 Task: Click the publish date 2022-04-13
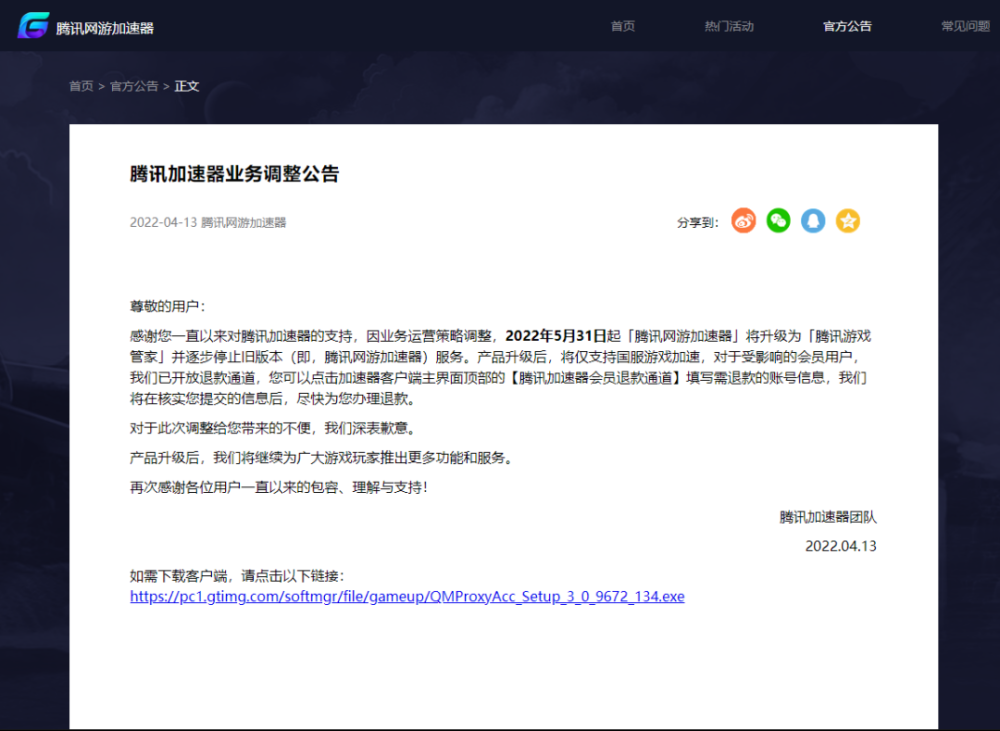click(x=163, y=223)
